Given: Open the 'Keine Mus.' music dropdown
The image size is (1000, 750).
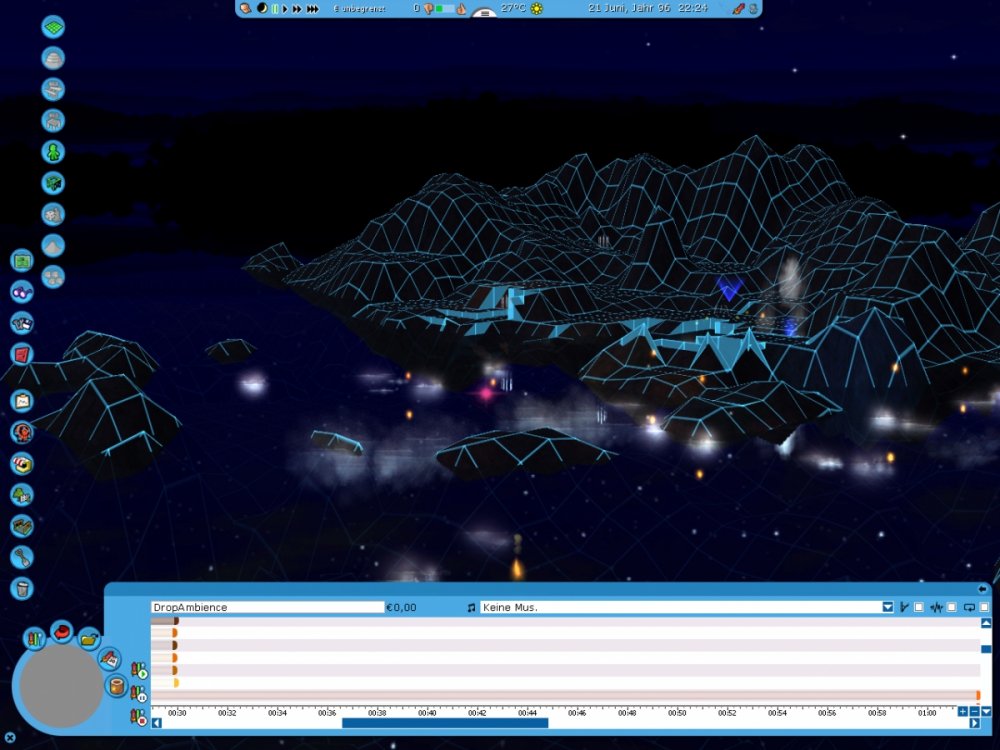Looking at the screenshot, I should pos(888,607).
